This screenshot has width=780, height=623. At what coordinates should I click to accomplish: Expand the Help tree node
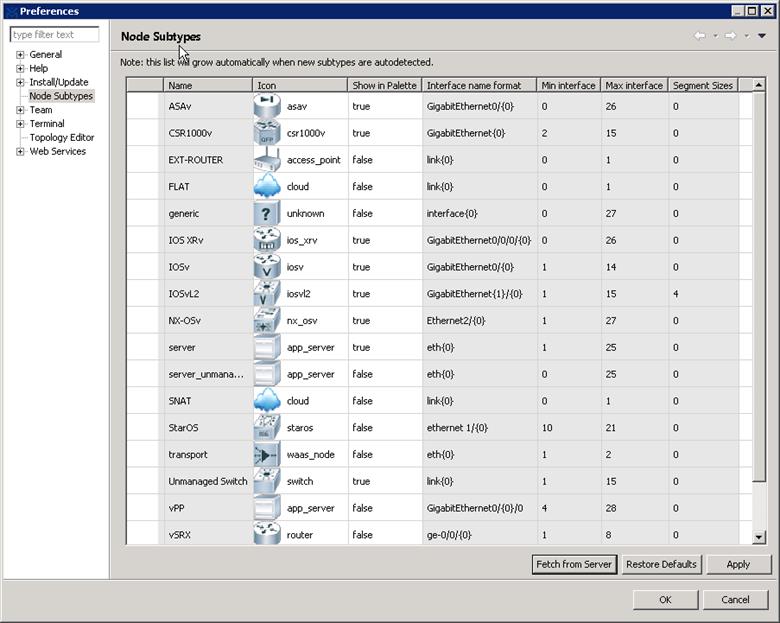click(20, 69)
